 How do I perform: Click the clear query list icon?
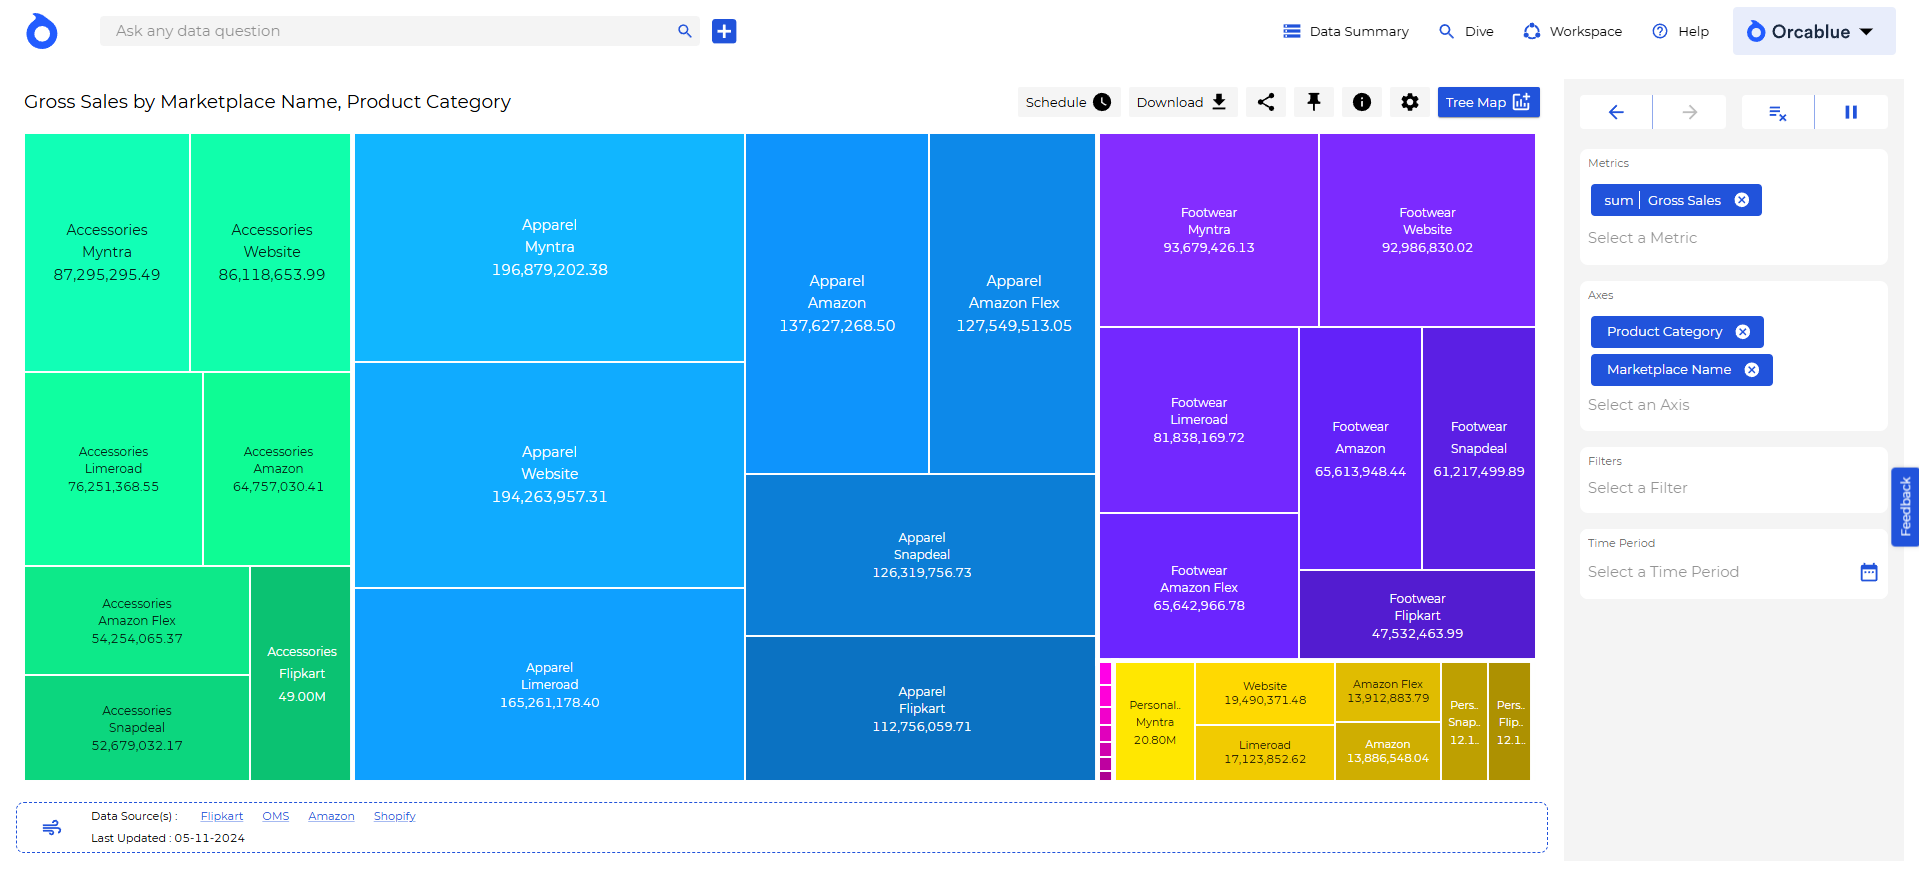click(x=1777, y=112)
